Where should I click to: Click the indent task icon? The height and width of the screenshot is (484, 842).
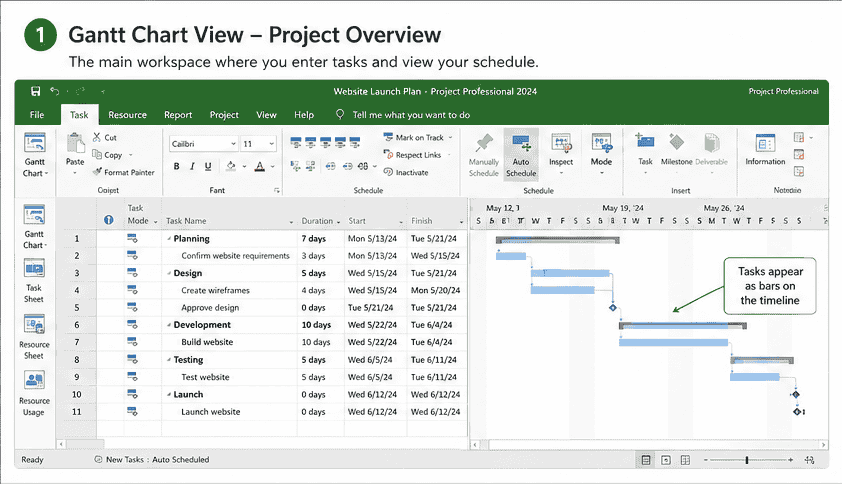tap(310, 167)
